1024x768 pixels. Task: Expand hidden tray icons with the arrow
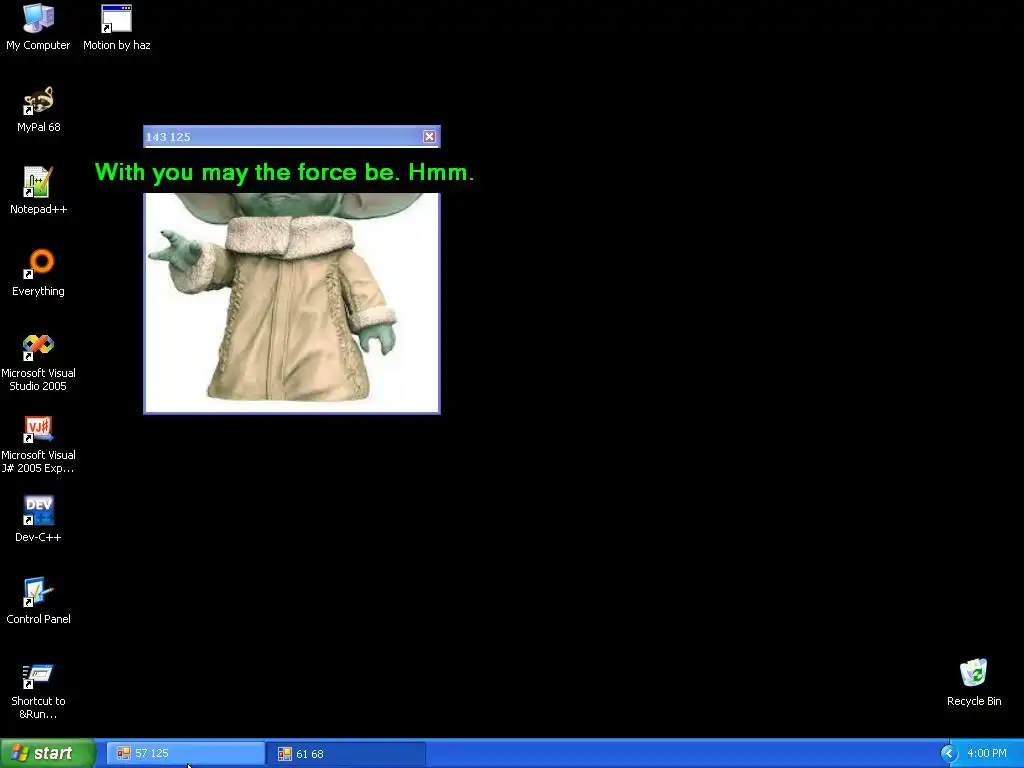tap(948, 754)
